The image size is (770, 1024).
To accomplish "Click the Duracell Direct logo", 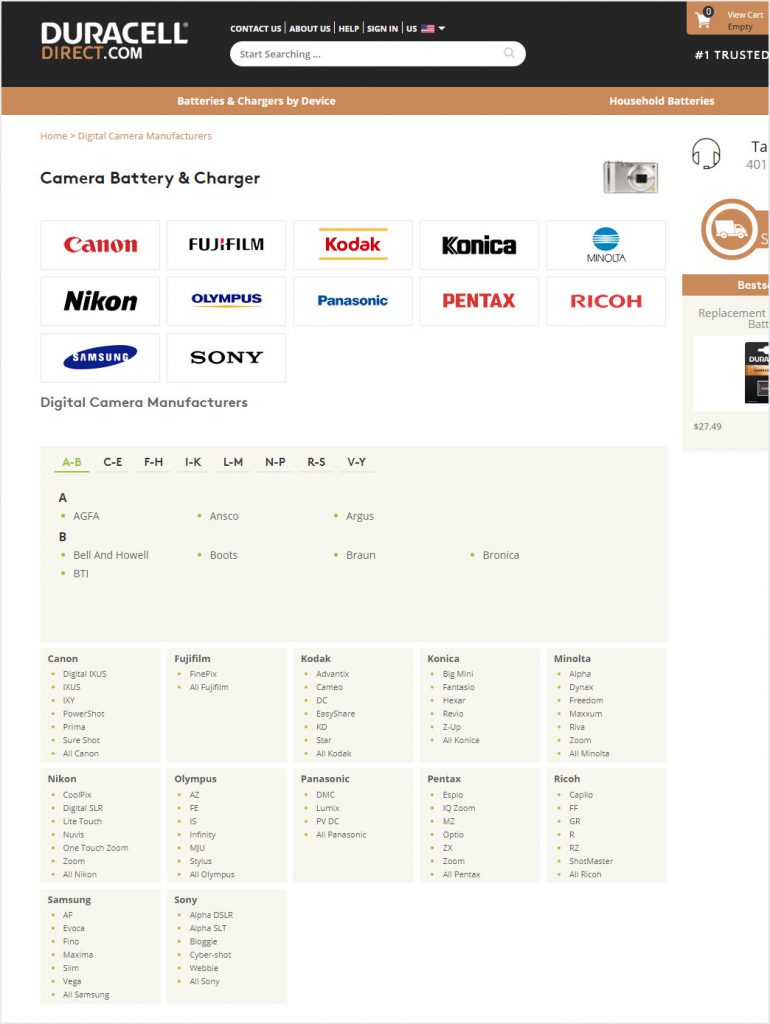I will [x=115, y=41].
